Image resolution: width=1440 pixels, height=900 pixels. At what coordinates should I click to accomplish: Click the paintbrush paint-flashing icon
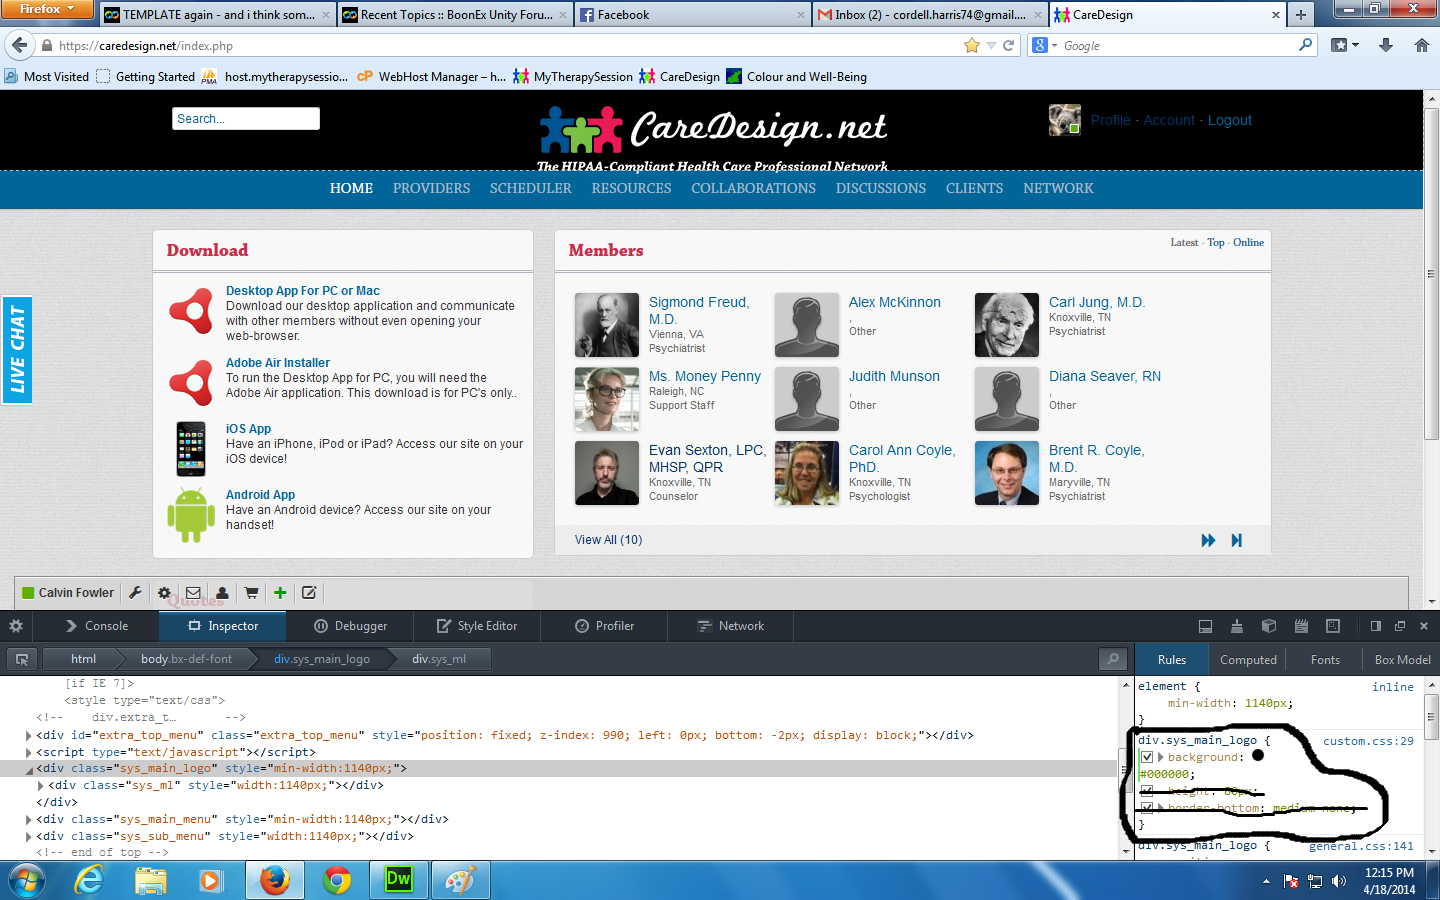tap(1237, 626)
